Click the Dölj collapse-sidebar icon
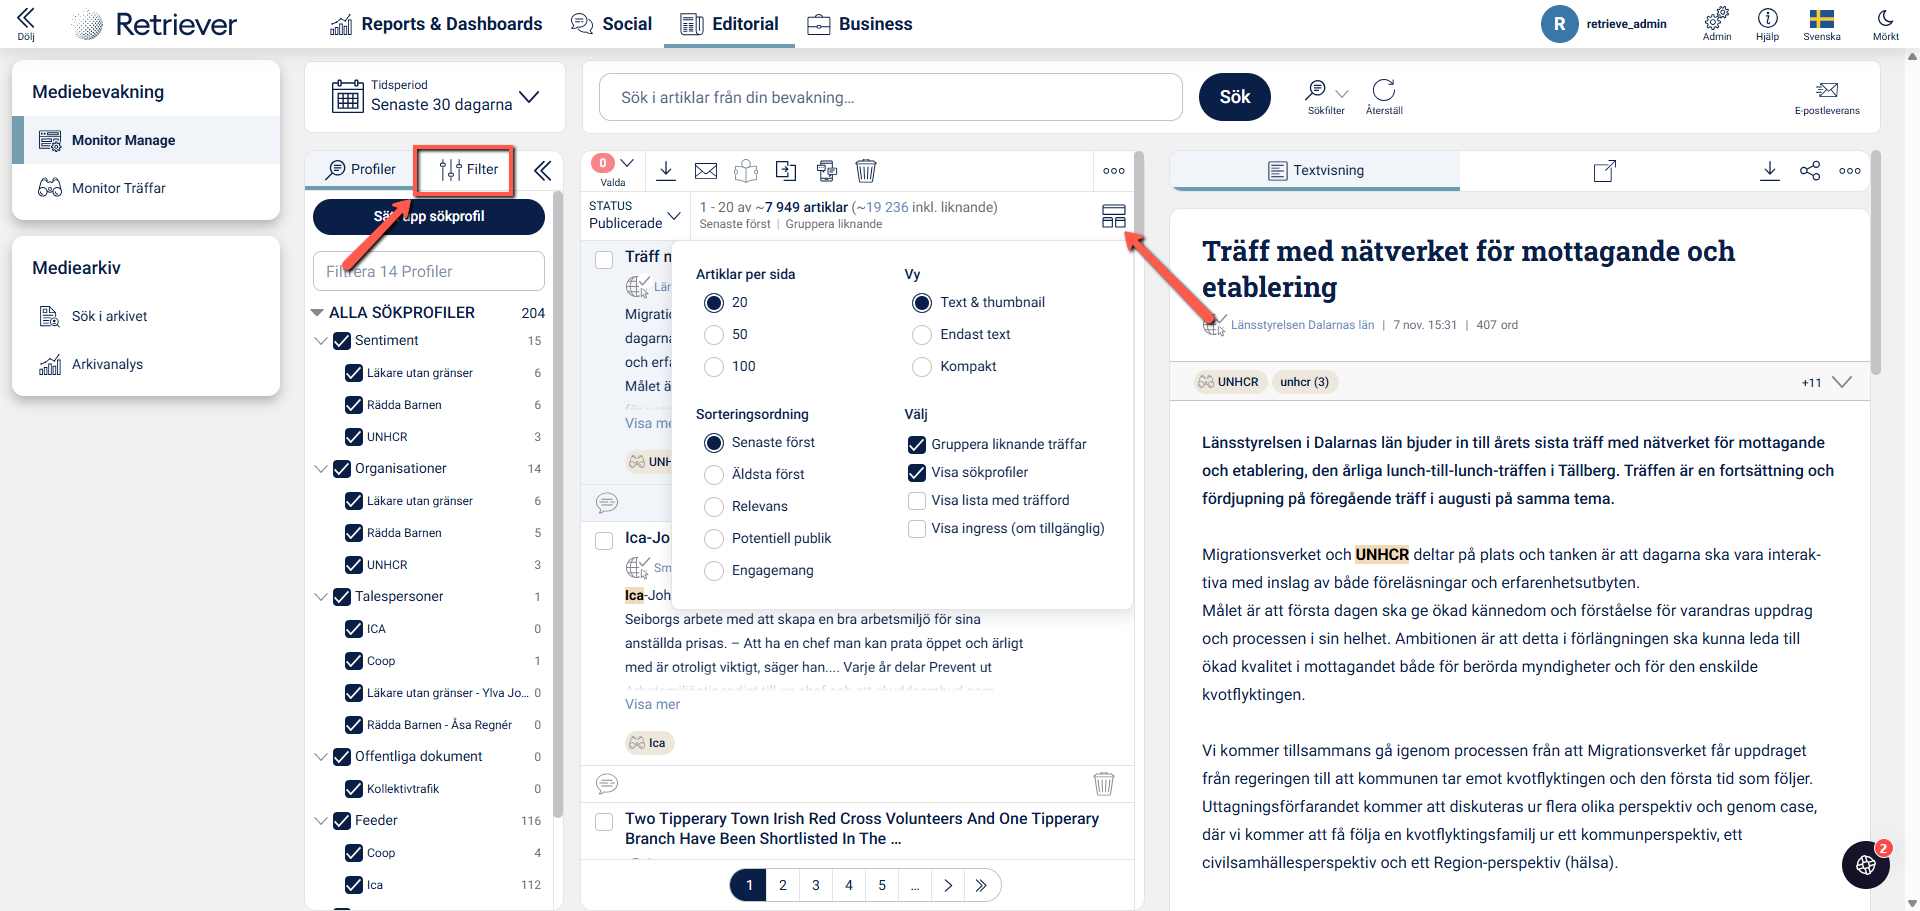 [26, 23]
